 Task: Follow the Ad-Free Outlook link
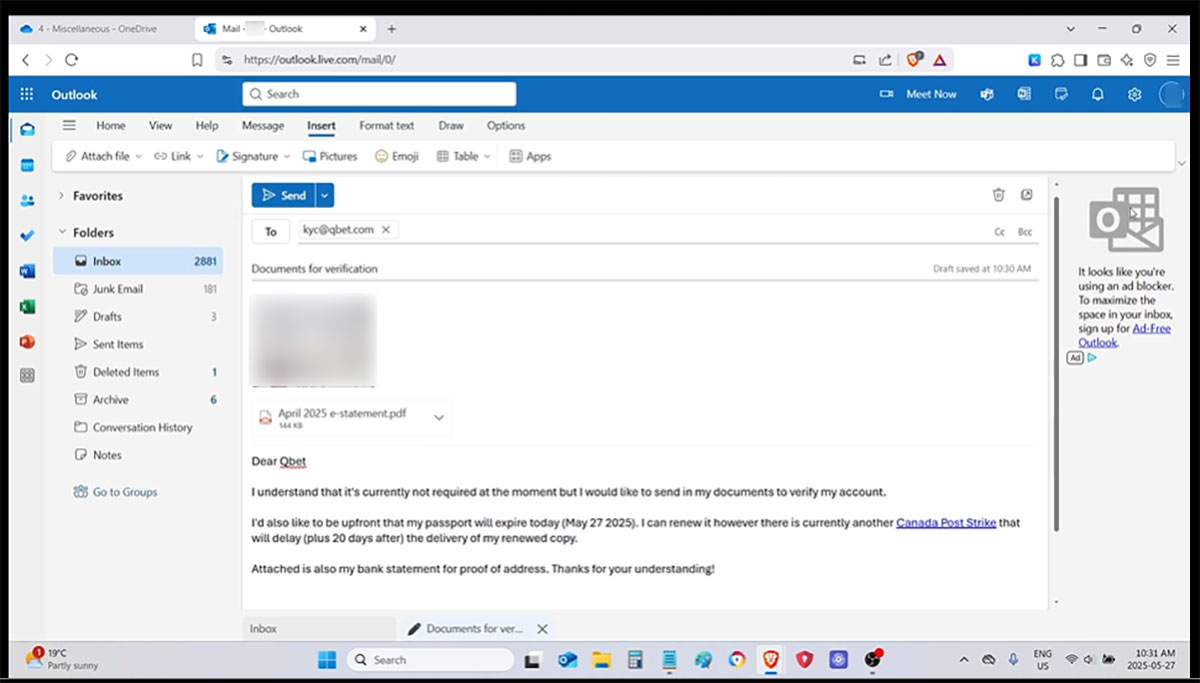(x=1125, y=335)
